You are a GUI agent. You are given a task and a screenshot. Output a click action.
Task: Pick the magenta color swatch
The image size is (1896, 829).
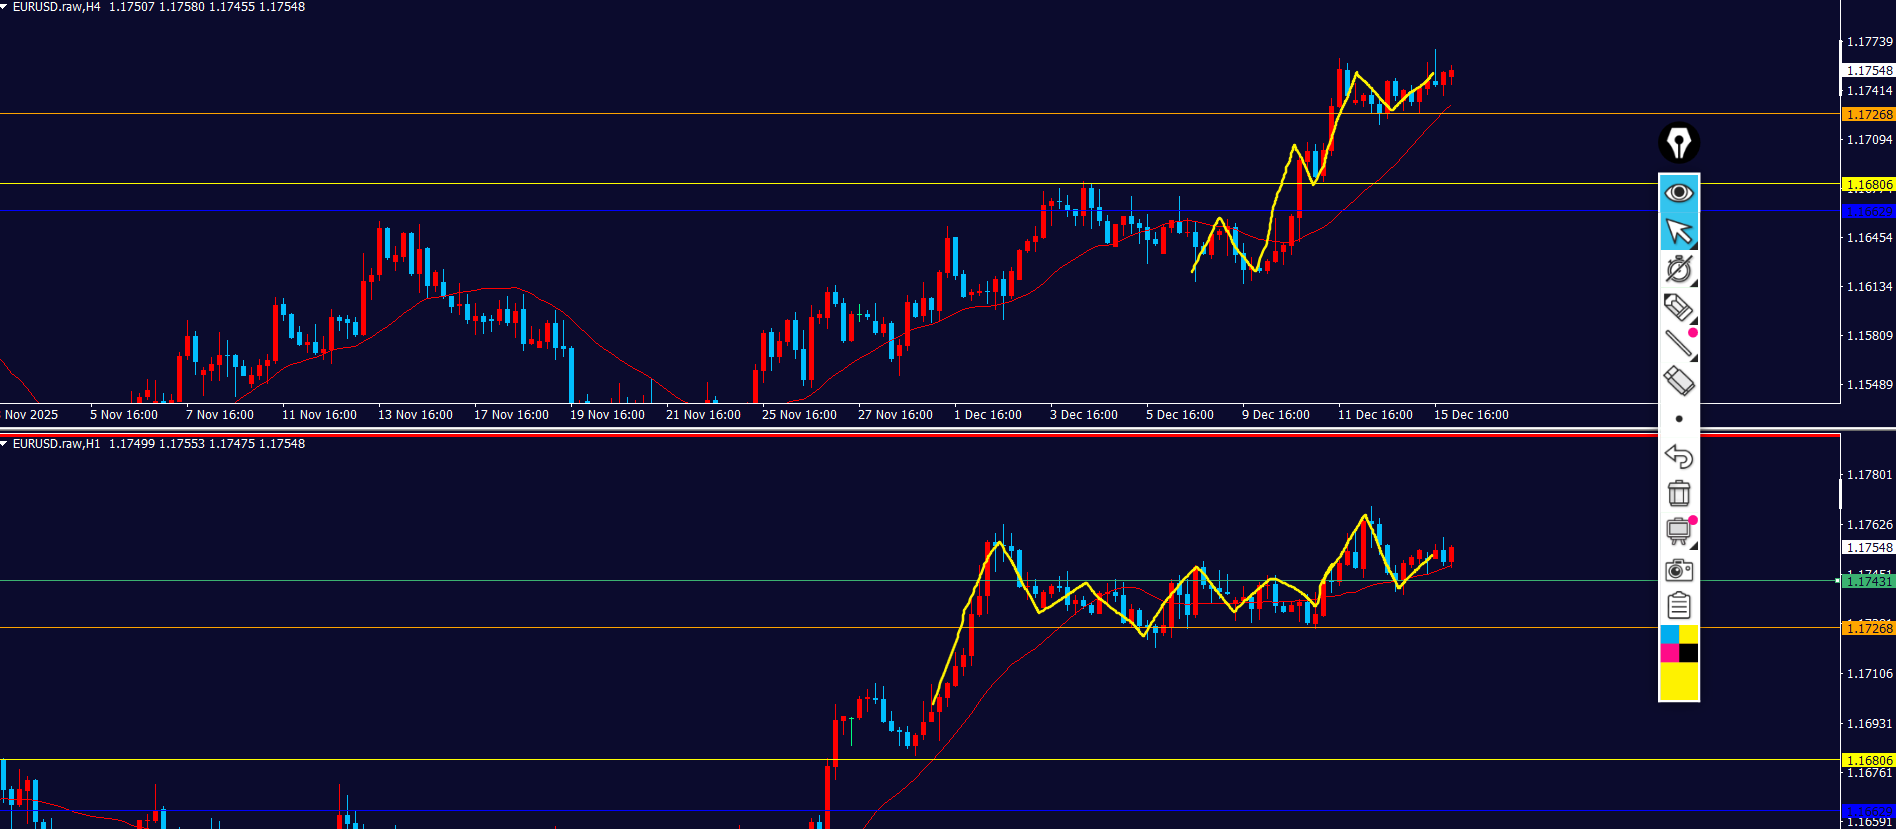point(1669,653)
